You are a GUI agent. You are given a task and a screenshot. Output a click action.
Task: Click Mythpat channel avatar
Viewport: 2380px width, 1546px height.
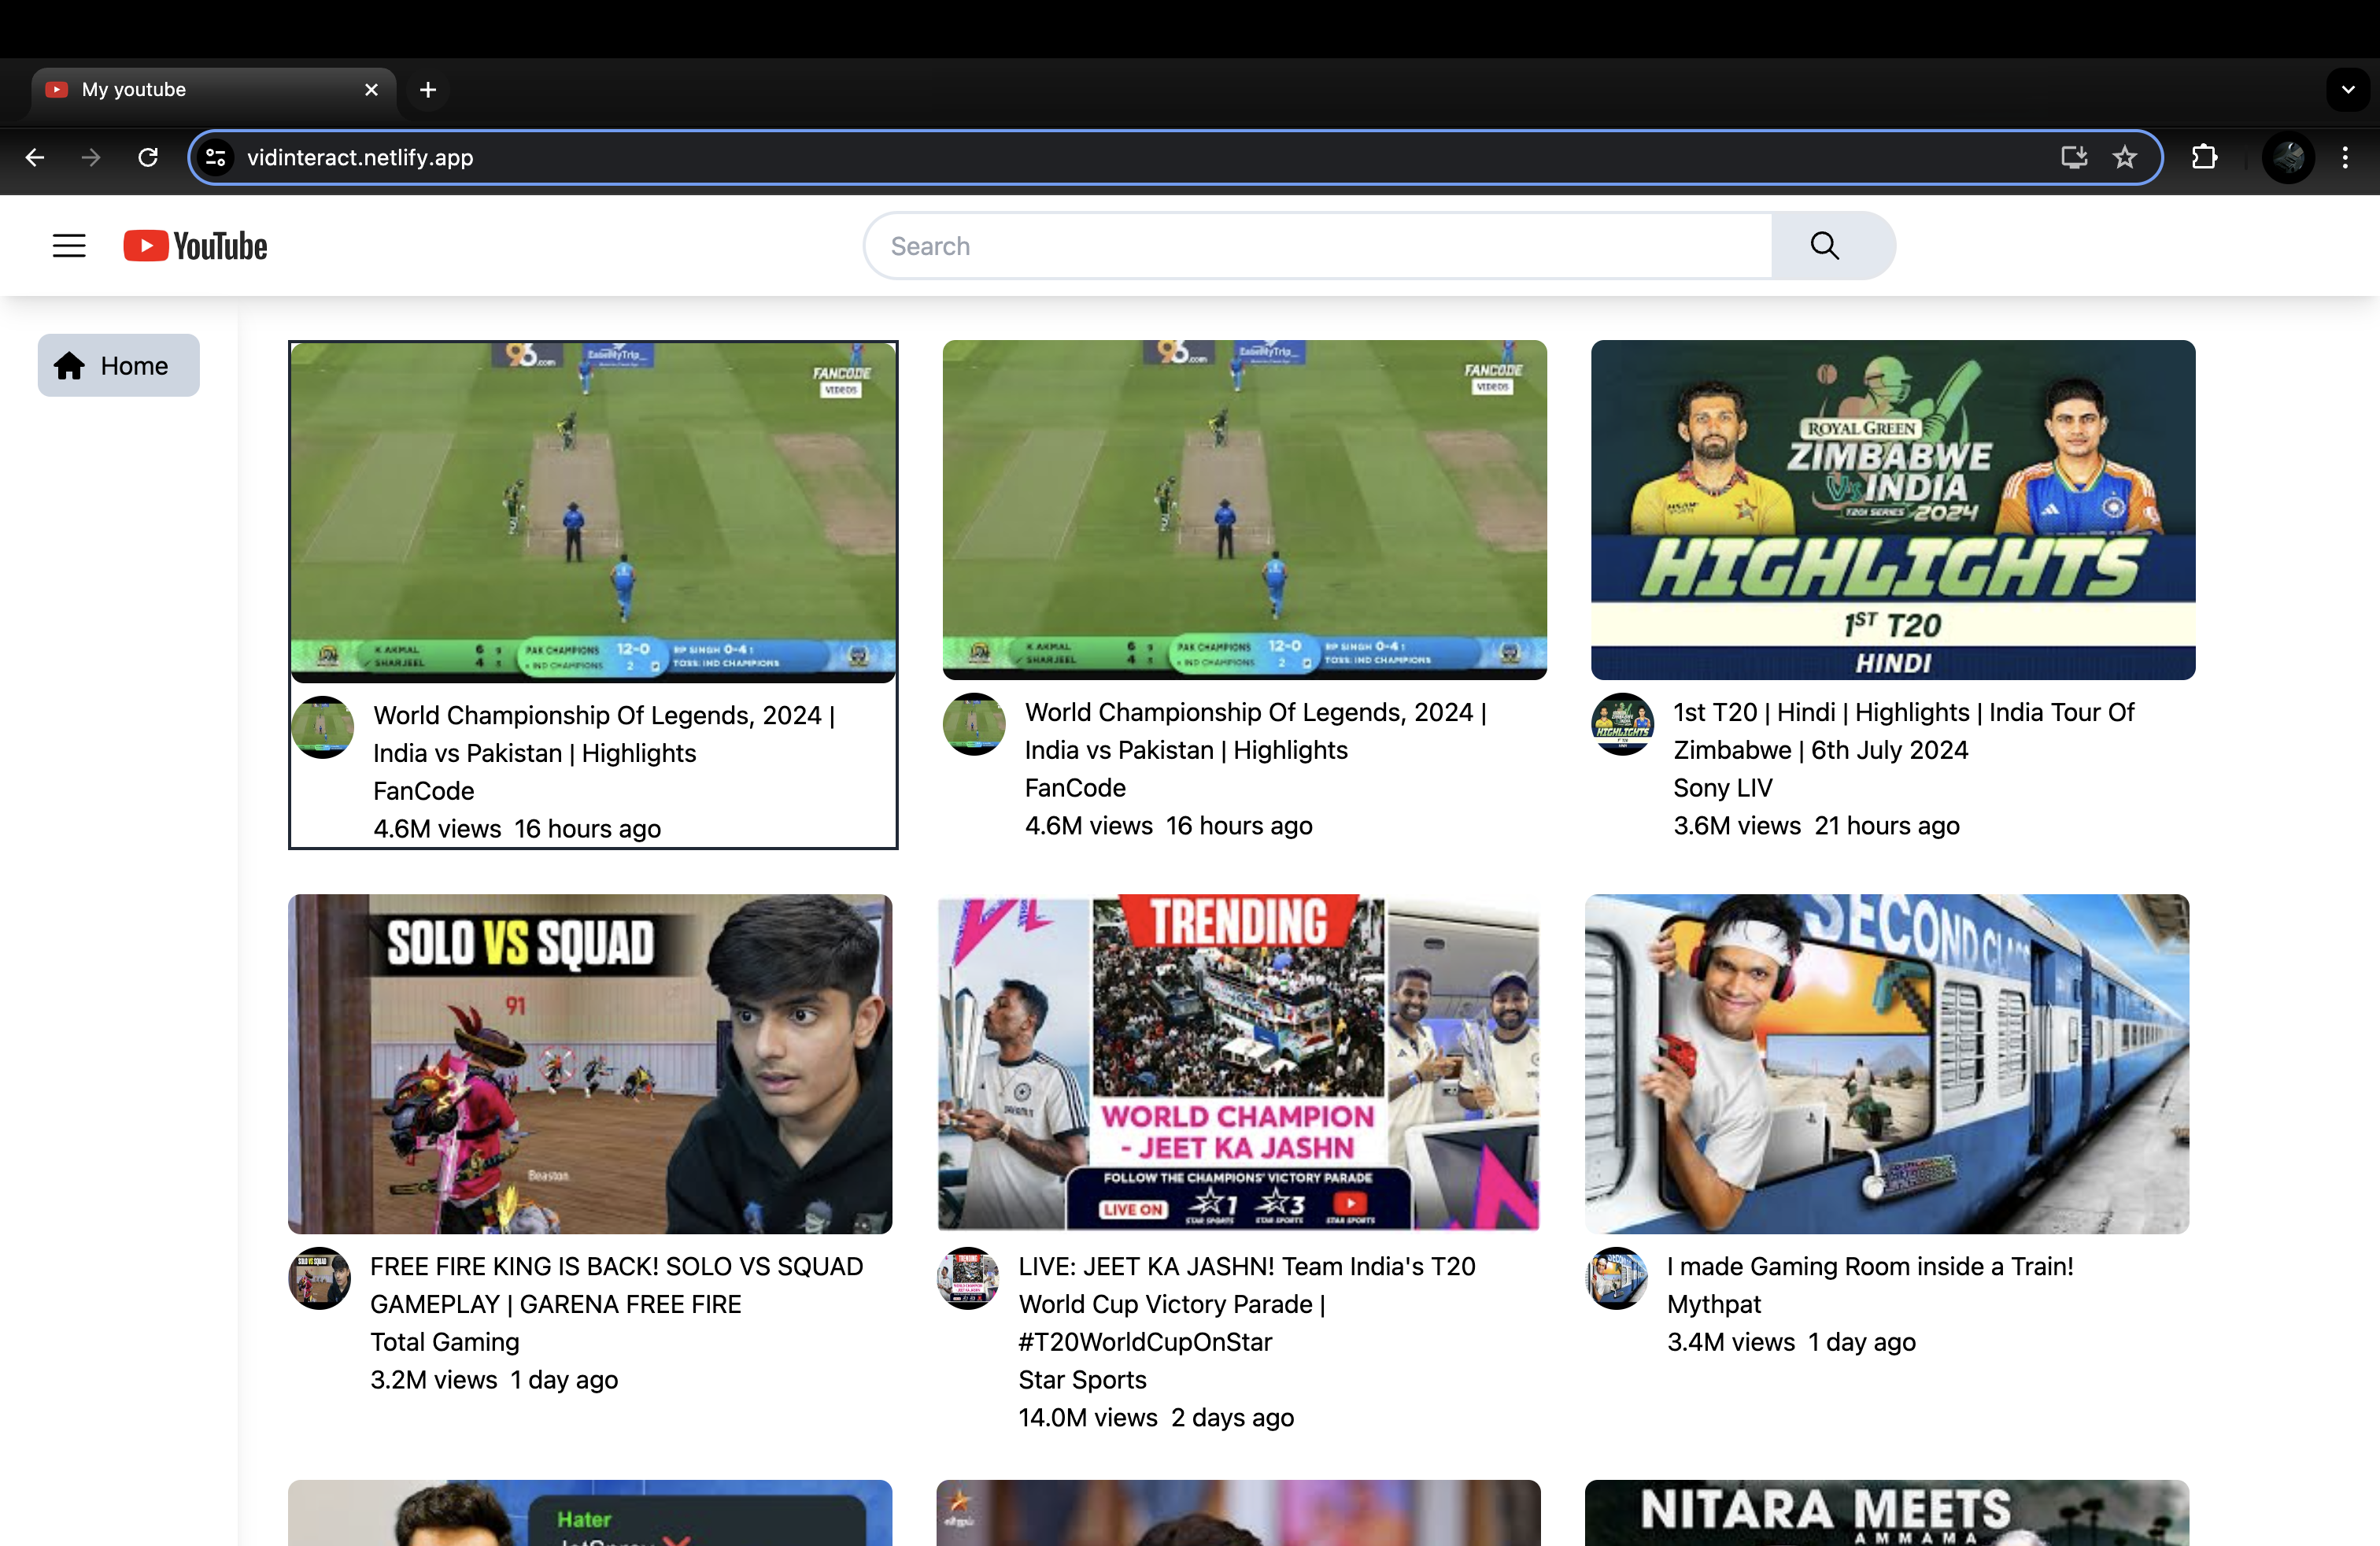pos(1616,1278)
